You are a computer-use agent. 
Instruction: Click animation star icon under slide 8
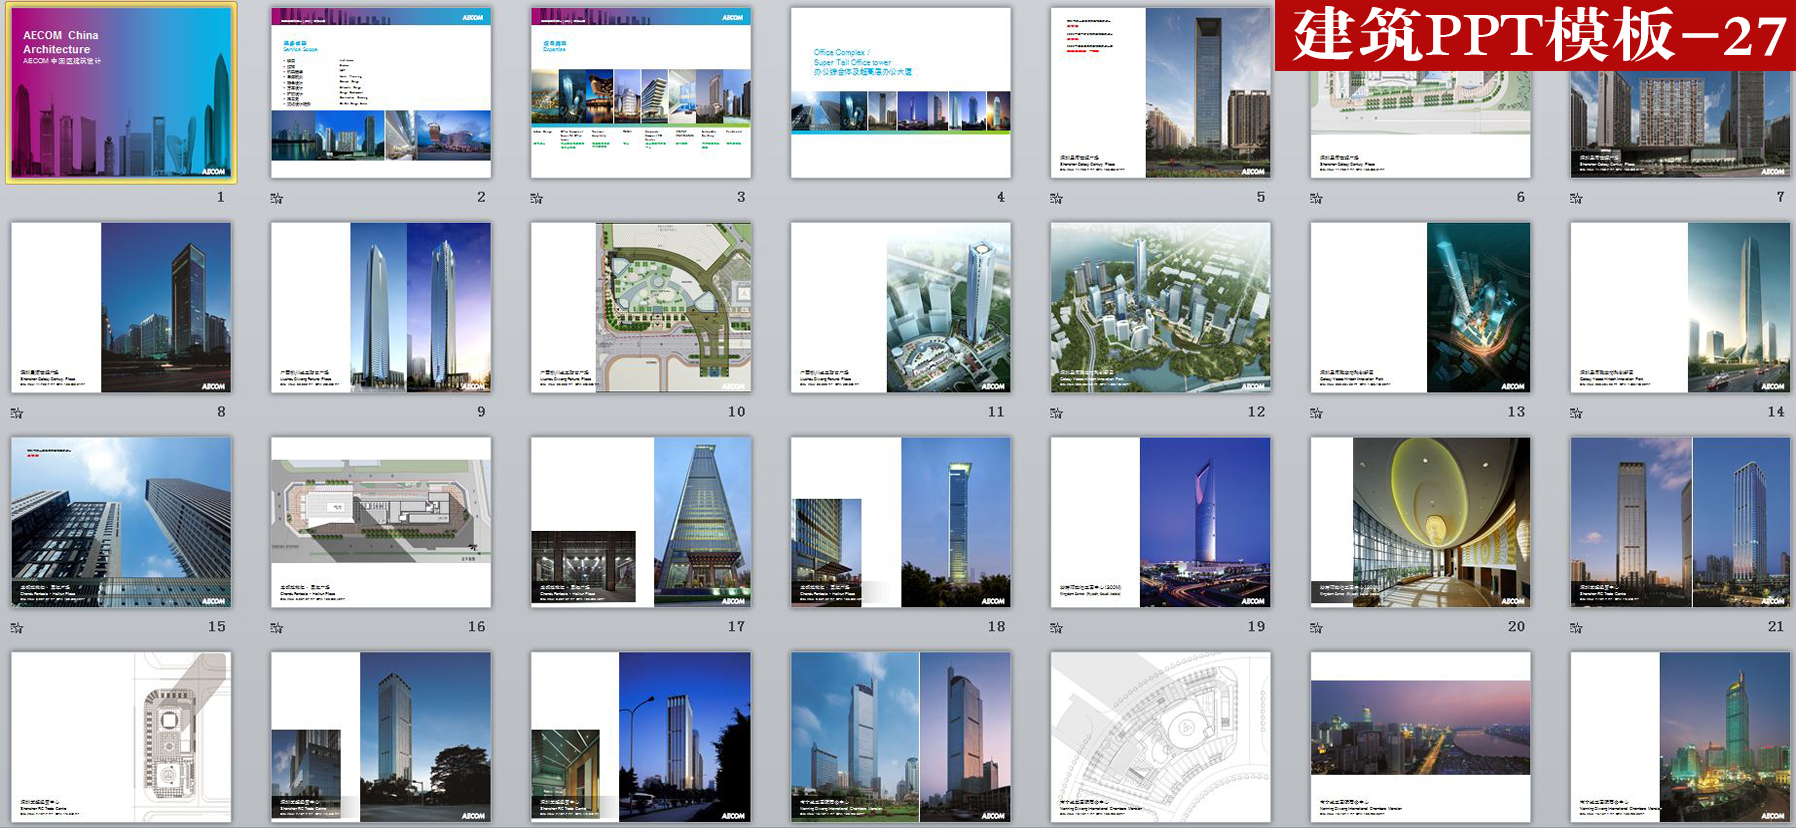point(17,413)
